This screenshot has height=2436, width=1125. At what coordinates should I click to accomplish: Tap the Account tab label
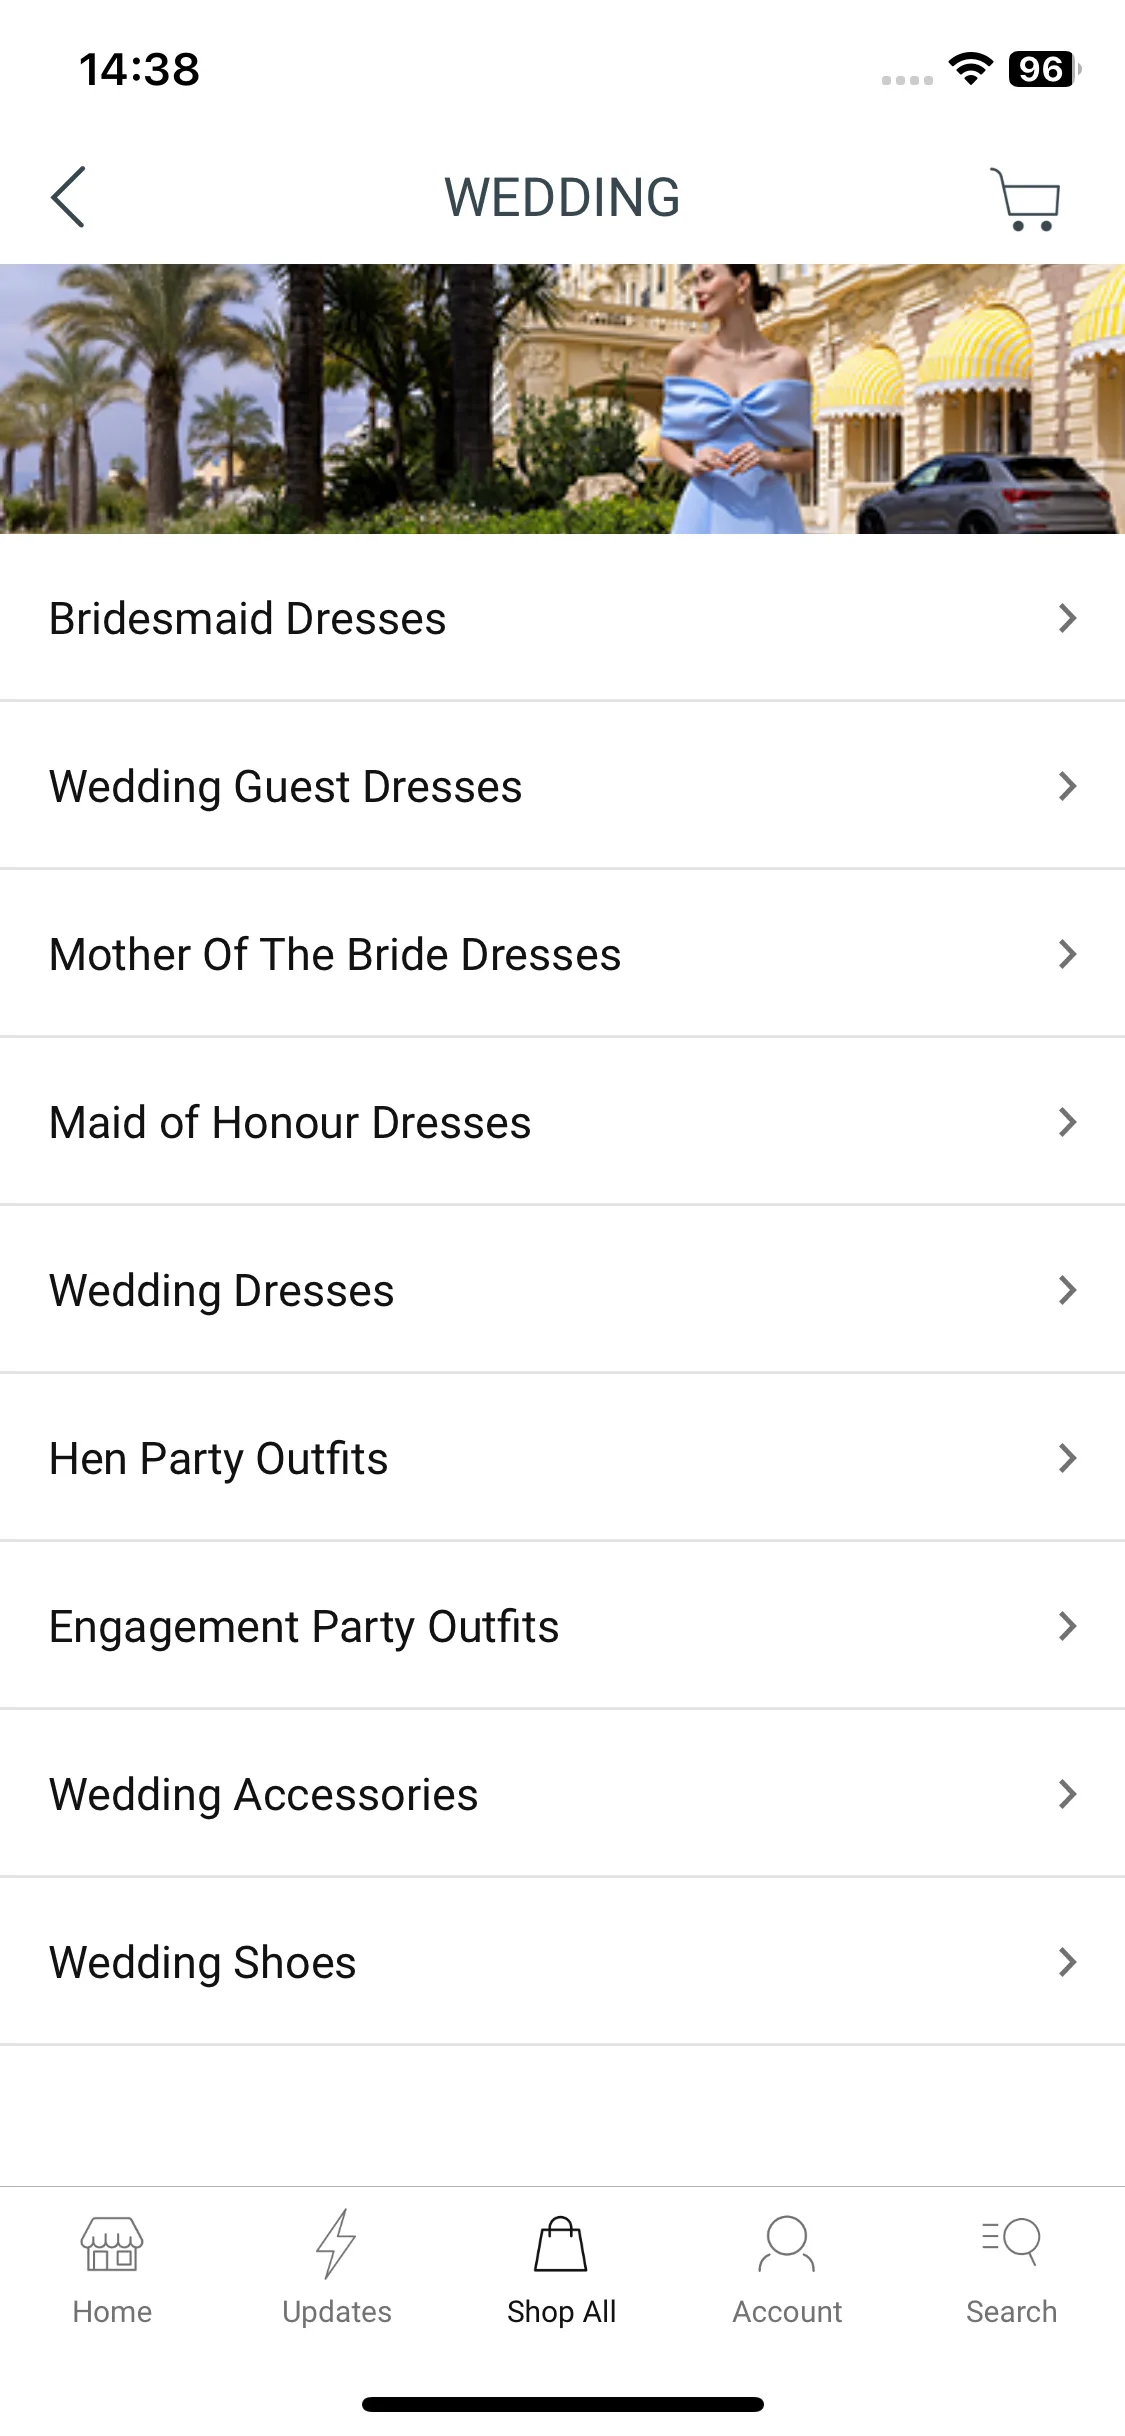pos(787,2312)
